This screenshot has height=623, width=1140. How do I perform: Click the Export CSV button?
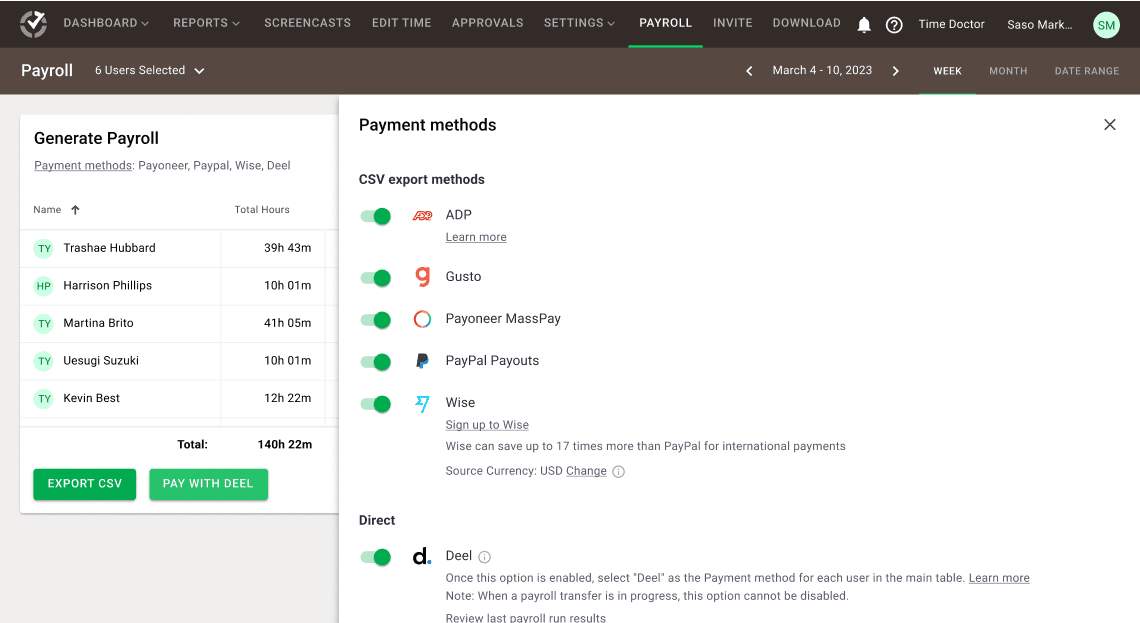click(85, 484)
